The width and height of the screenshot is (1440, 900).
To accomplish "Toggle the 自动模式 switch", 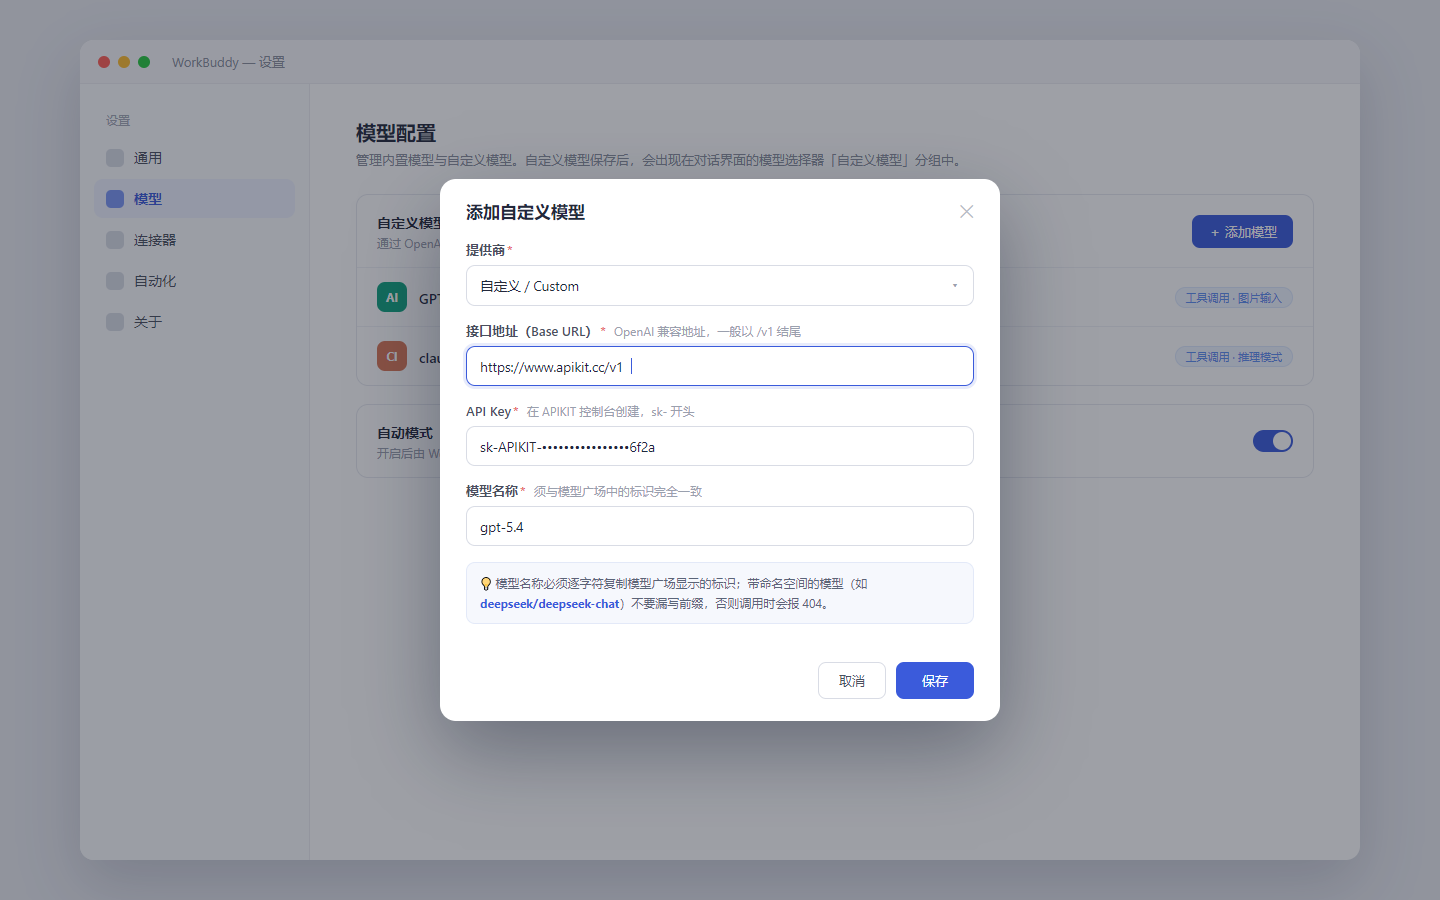I will pos(1273,441).
